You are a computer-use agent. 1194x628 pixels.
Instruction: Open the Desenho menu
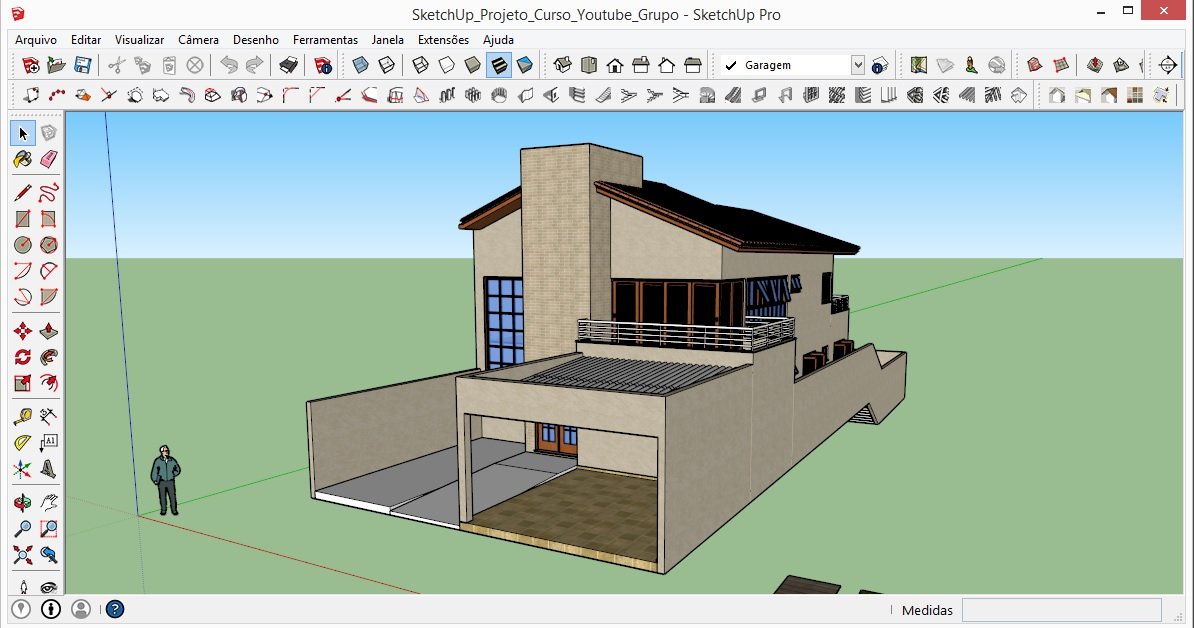tap(256, 40)
